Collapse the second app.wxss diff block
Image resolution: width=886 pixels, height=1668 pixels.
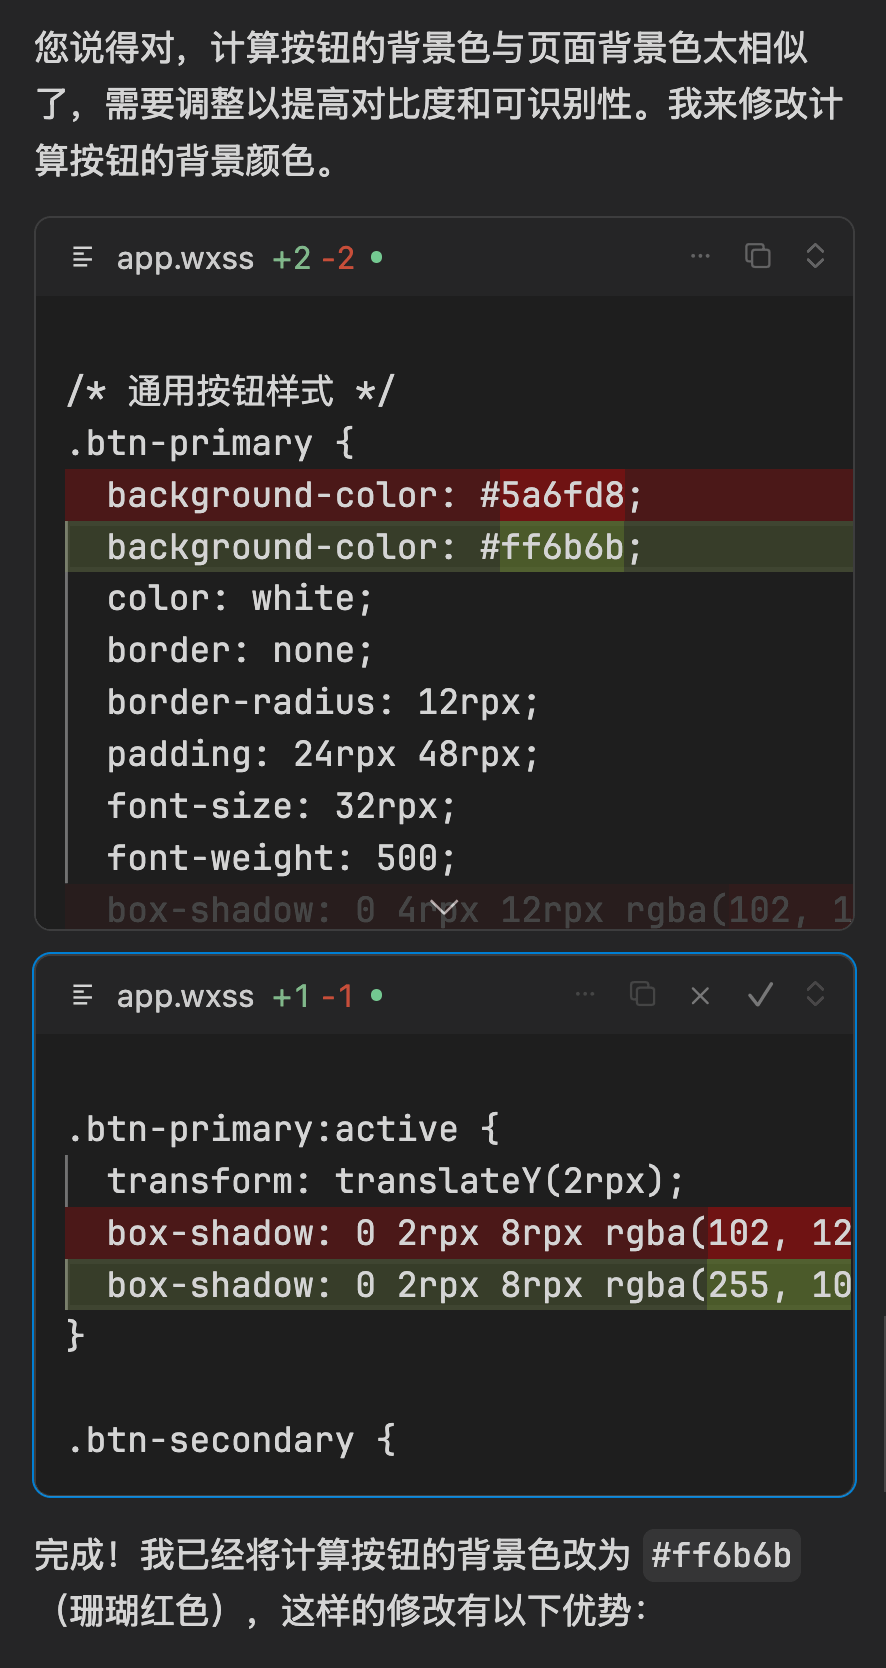(x=815, y=995)
